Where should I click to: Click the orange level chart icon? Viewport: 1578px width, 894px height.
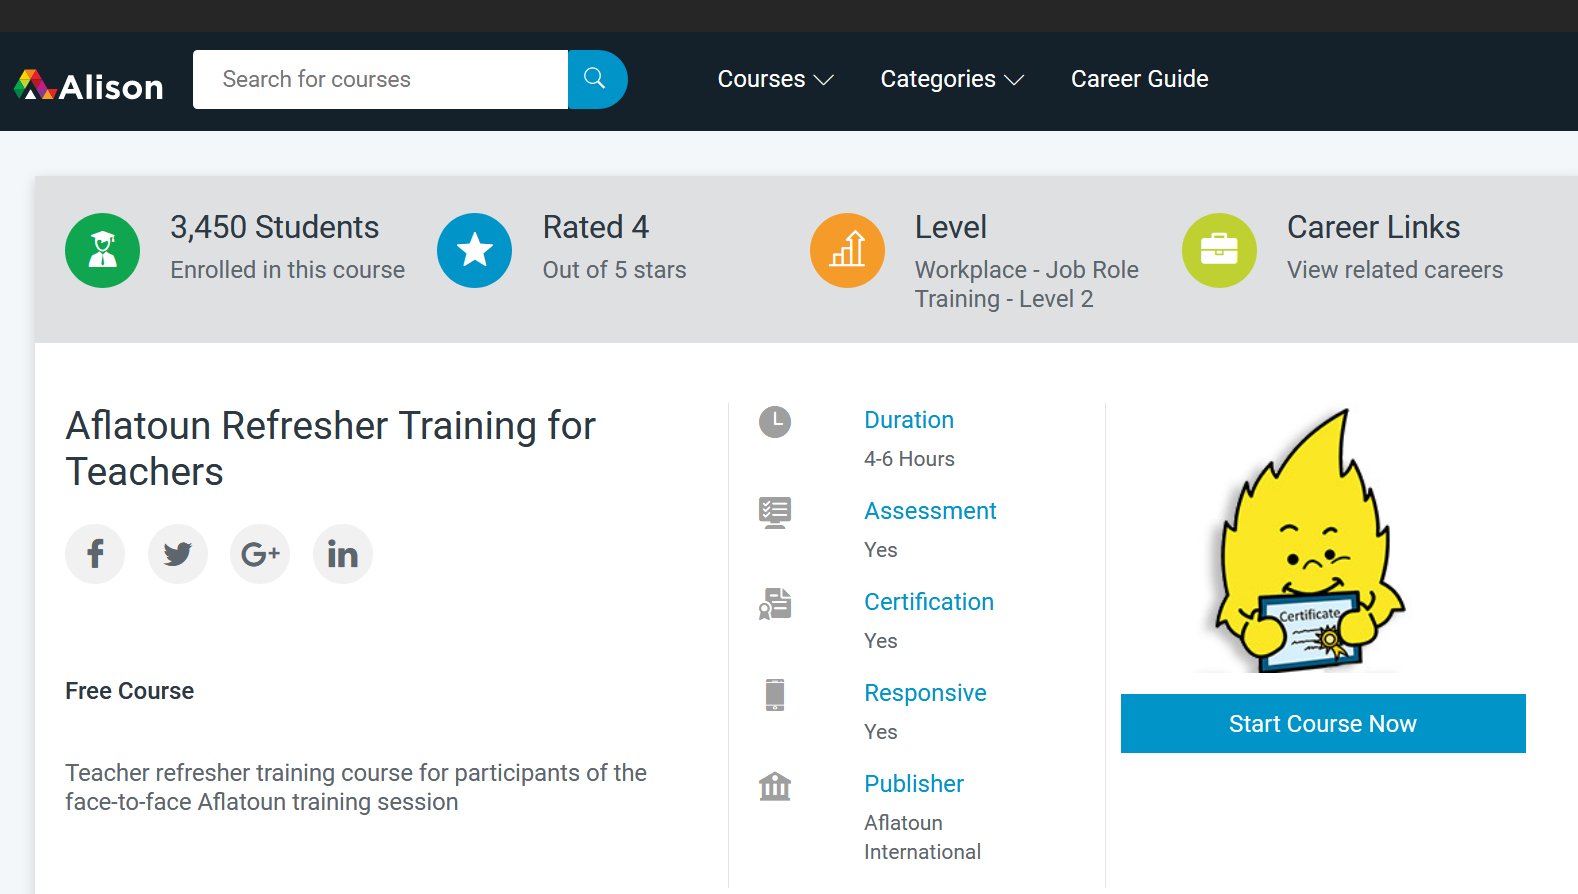(x=847, y=250)
